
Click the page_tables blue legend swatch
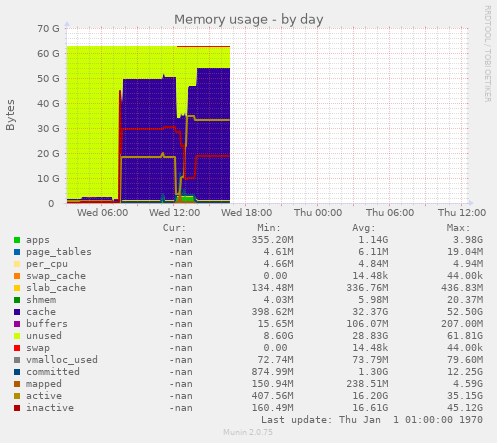pyautogui.click(x=17, y=252)
